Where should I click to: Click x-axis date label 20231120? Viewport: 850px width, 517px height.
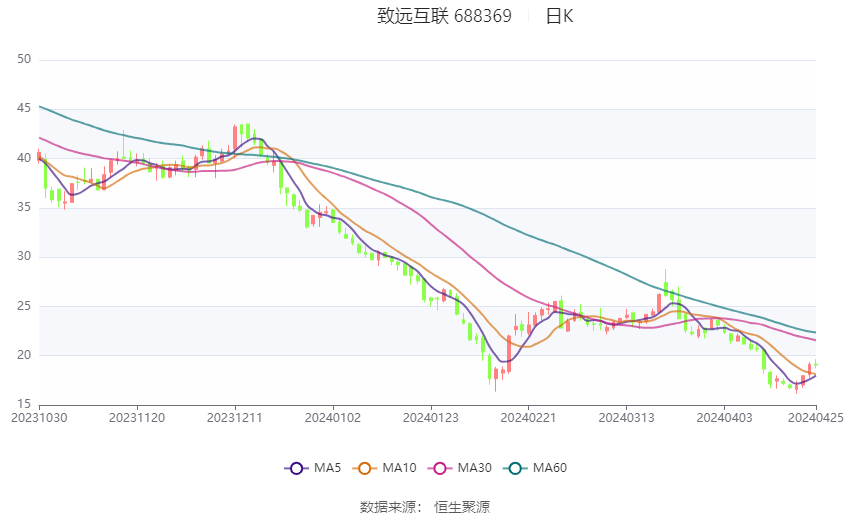tap(137, 418)
